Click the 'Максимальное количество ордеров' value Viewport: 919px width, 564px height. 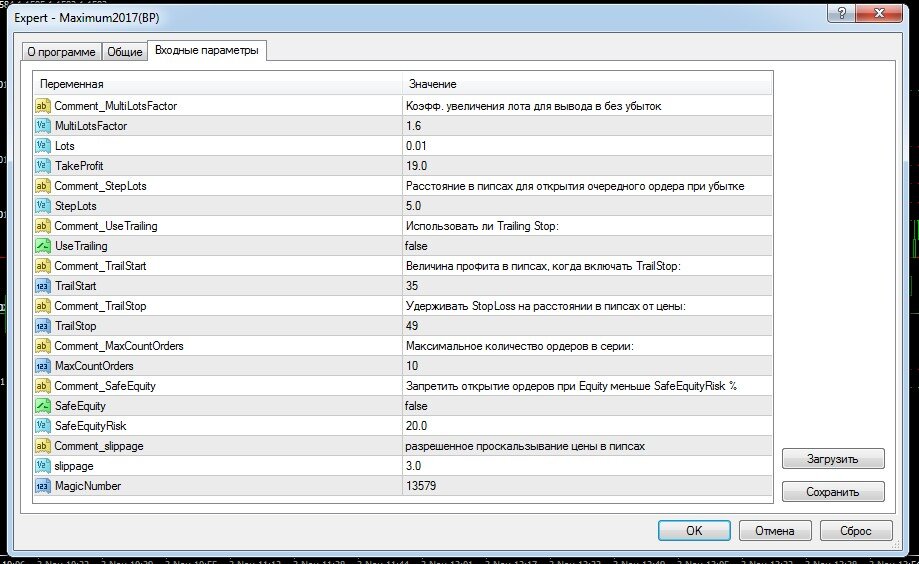[519, 346]
